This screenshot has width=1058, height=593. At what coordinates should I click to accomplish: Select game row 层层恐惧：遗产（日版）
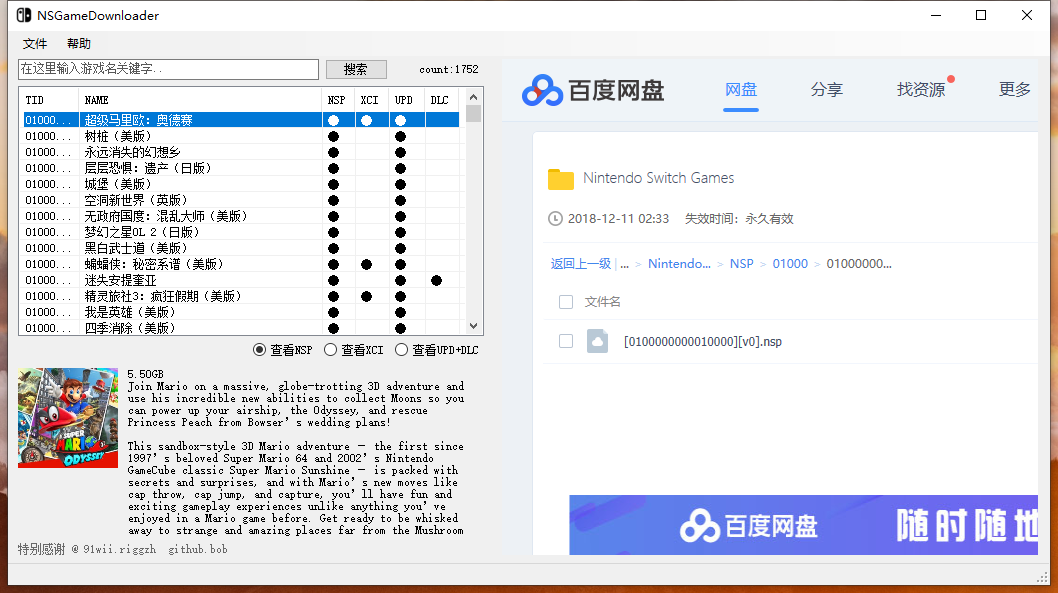[x=241, y=168]
